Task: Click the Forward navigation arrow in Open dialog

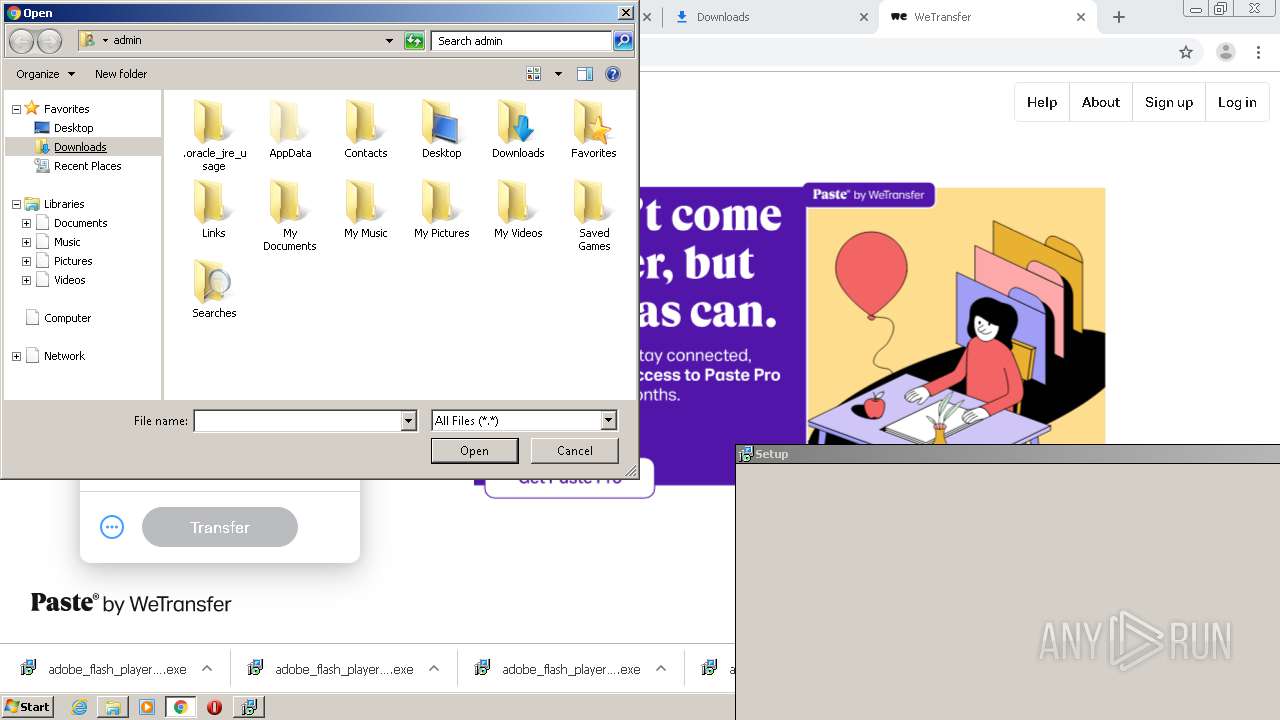Action: (x=50, y=41)
